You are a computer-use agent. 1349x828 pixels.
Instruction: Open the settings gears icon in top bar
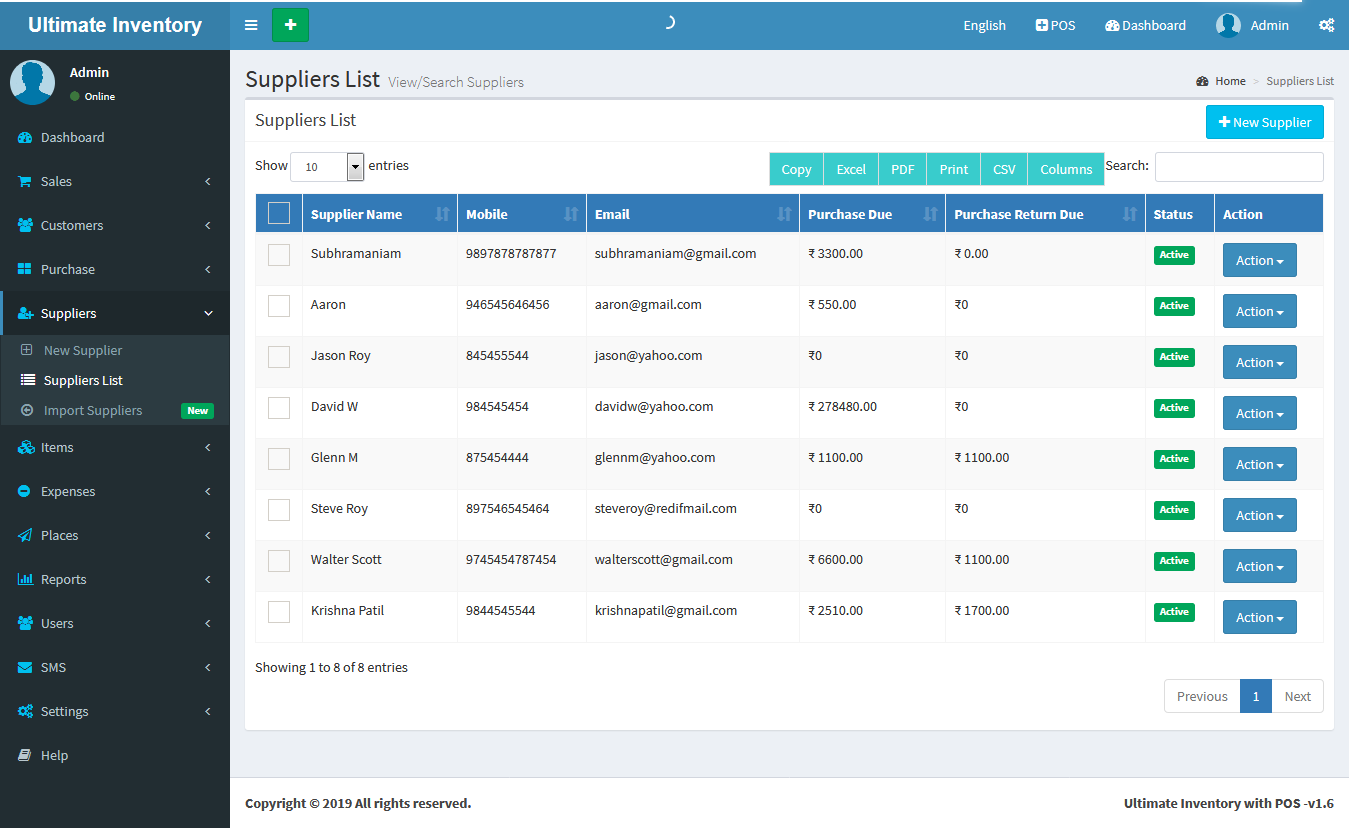click(x=1326, y=25)
